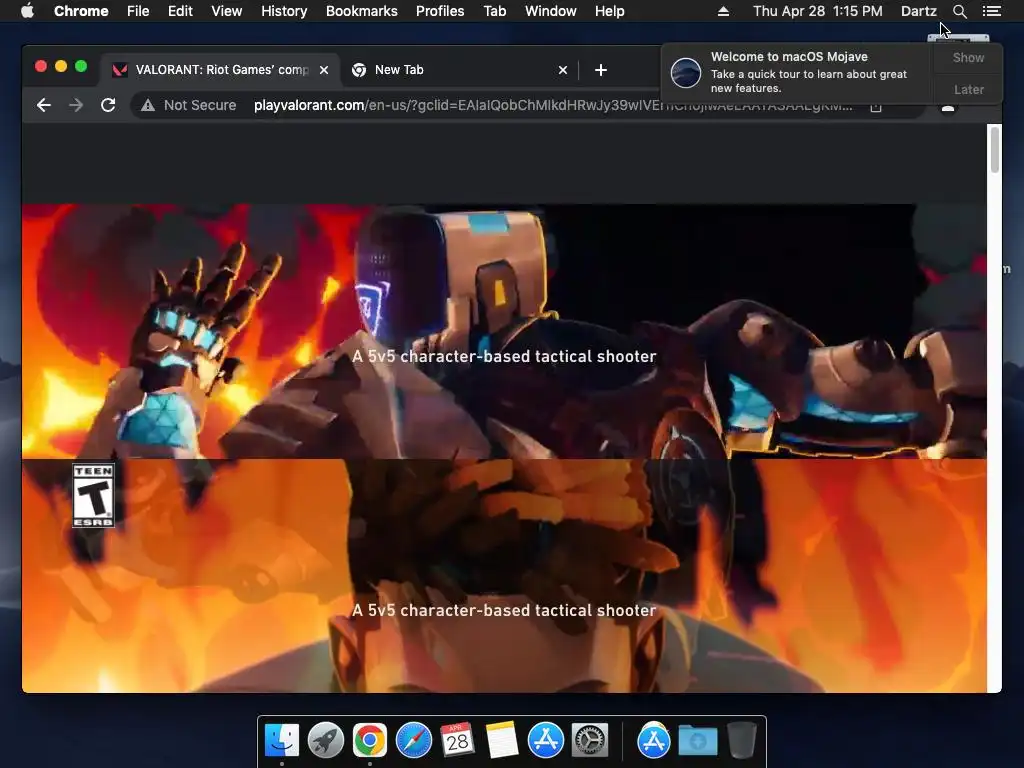Open the App Store icon beside the Downloads folder
Image resolution: width=1024 pixels, height=768 pixels.
[653, 740]
